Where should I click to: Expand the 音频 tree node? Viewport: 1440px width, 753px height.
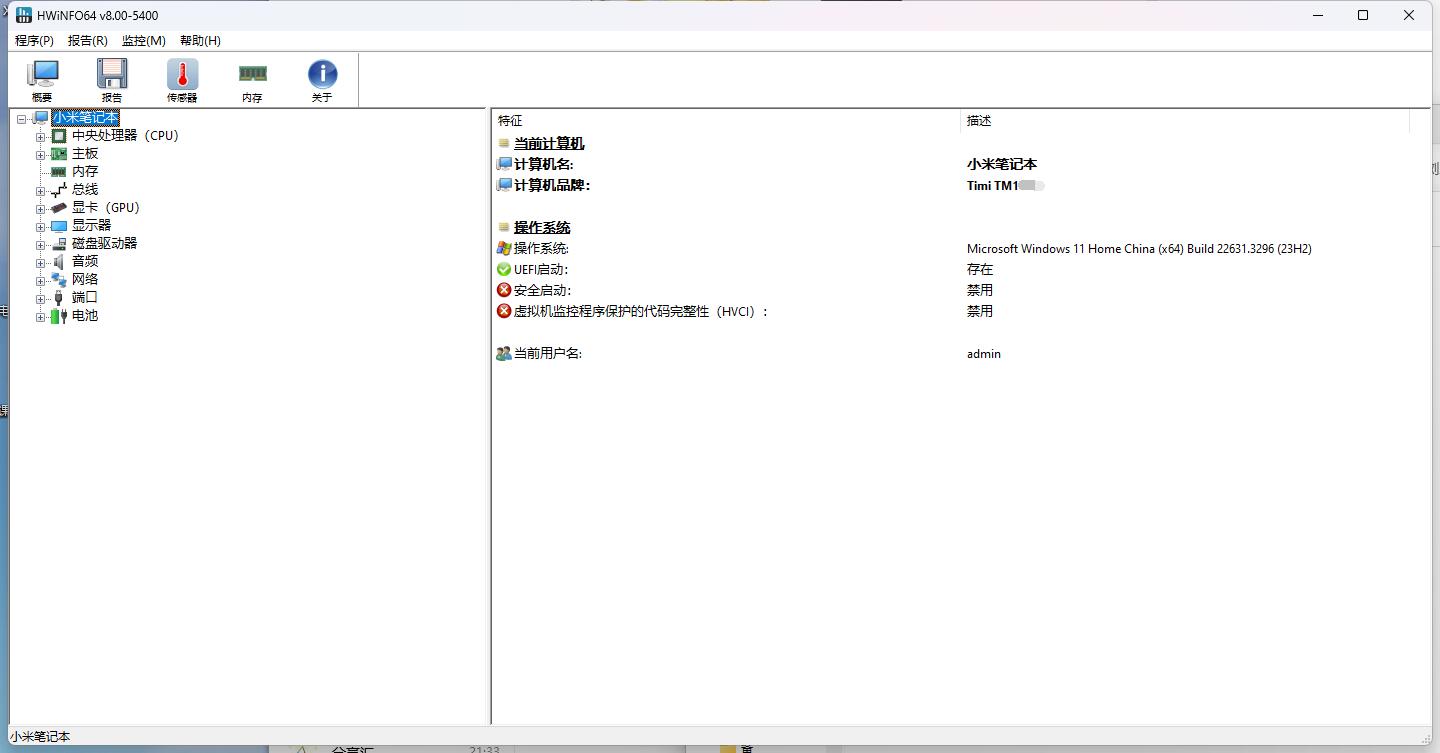pyautogui.click(x=41, y=262)
